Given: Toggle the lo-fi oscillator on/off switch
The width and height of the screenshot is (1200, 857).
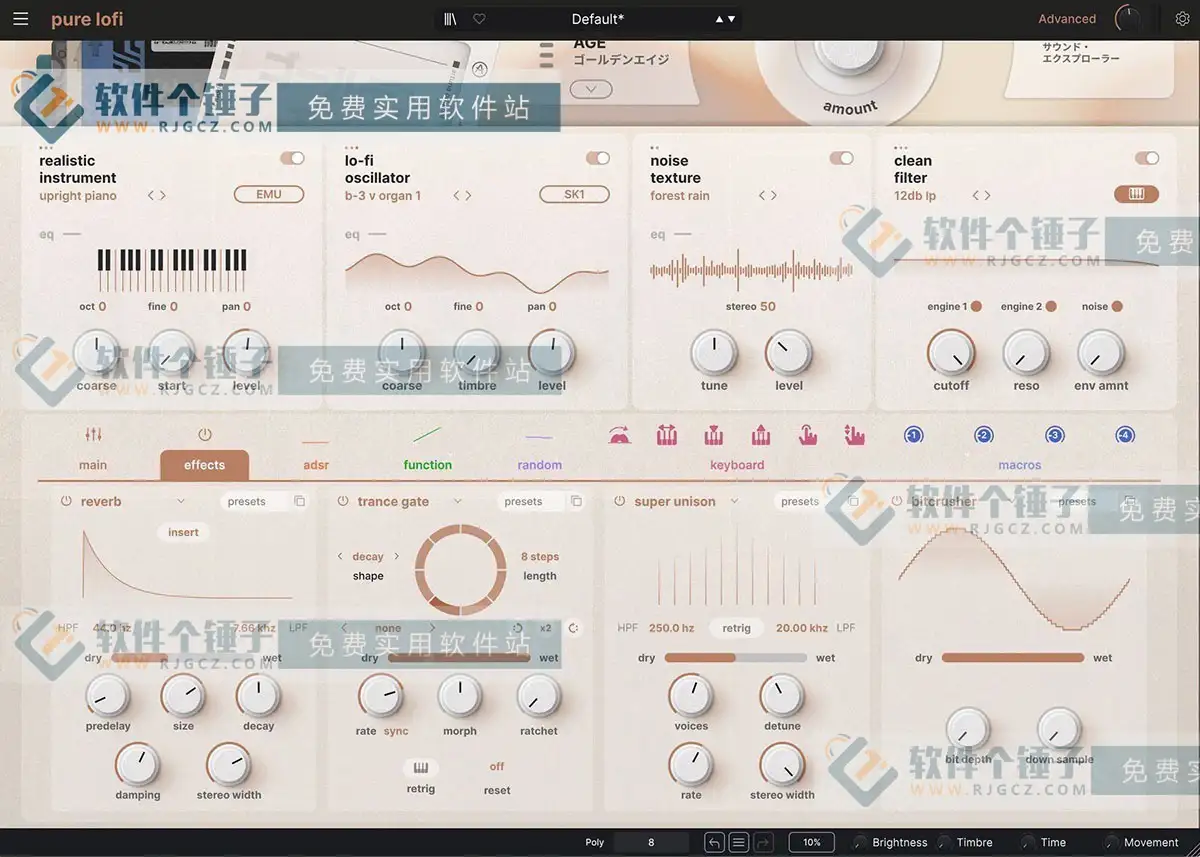Looking at the screenshot, I should (598, 158).
